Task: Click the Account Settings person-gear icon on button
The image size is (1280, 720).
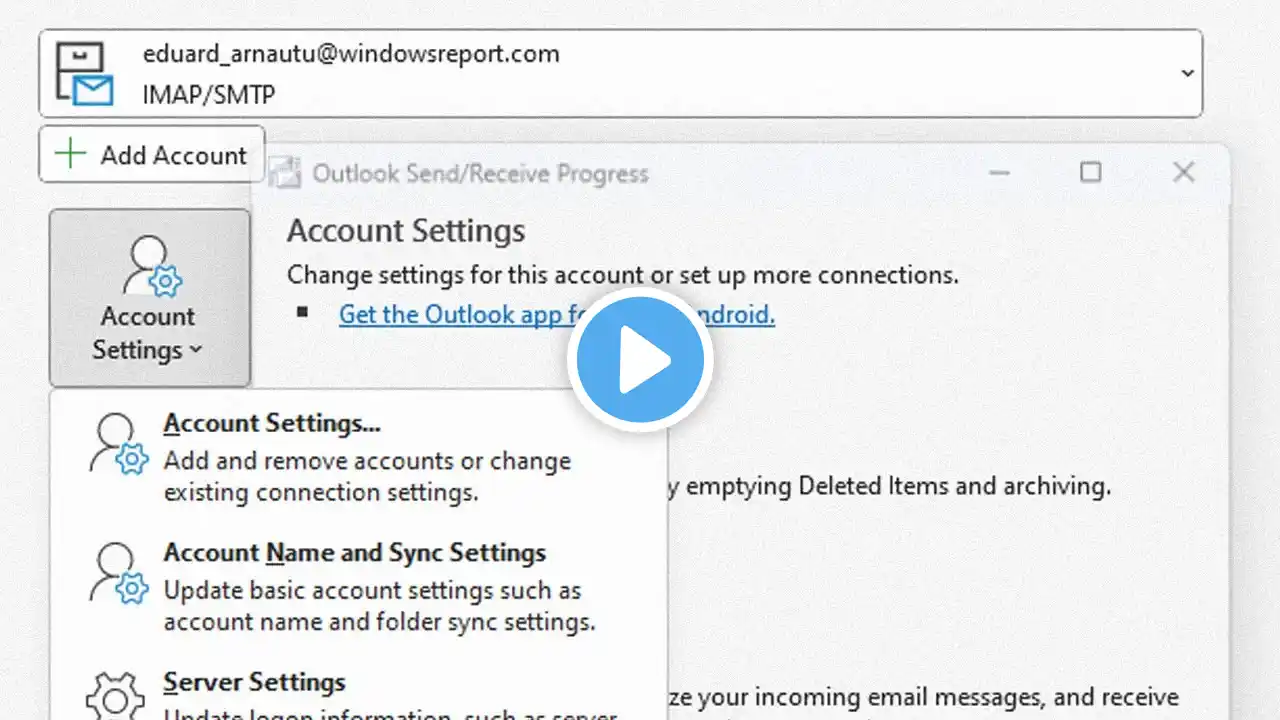Action: click(150, 267)
